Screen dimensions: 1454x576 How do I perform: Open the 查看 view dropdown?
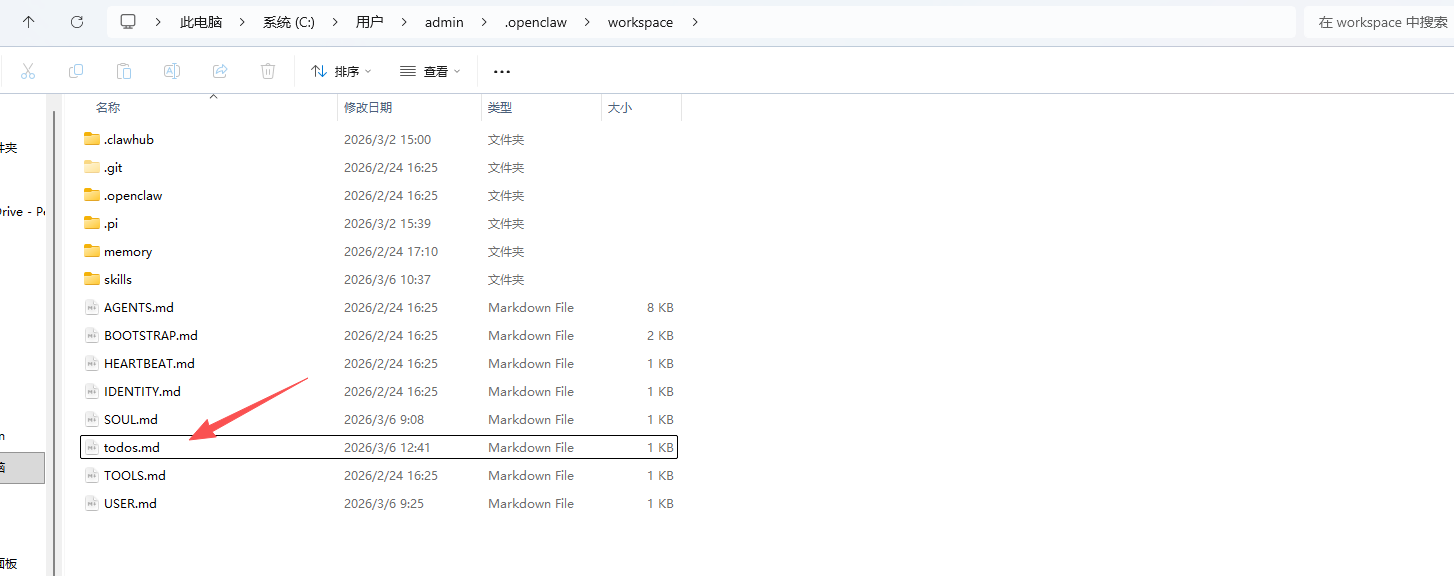coord(430,71)
